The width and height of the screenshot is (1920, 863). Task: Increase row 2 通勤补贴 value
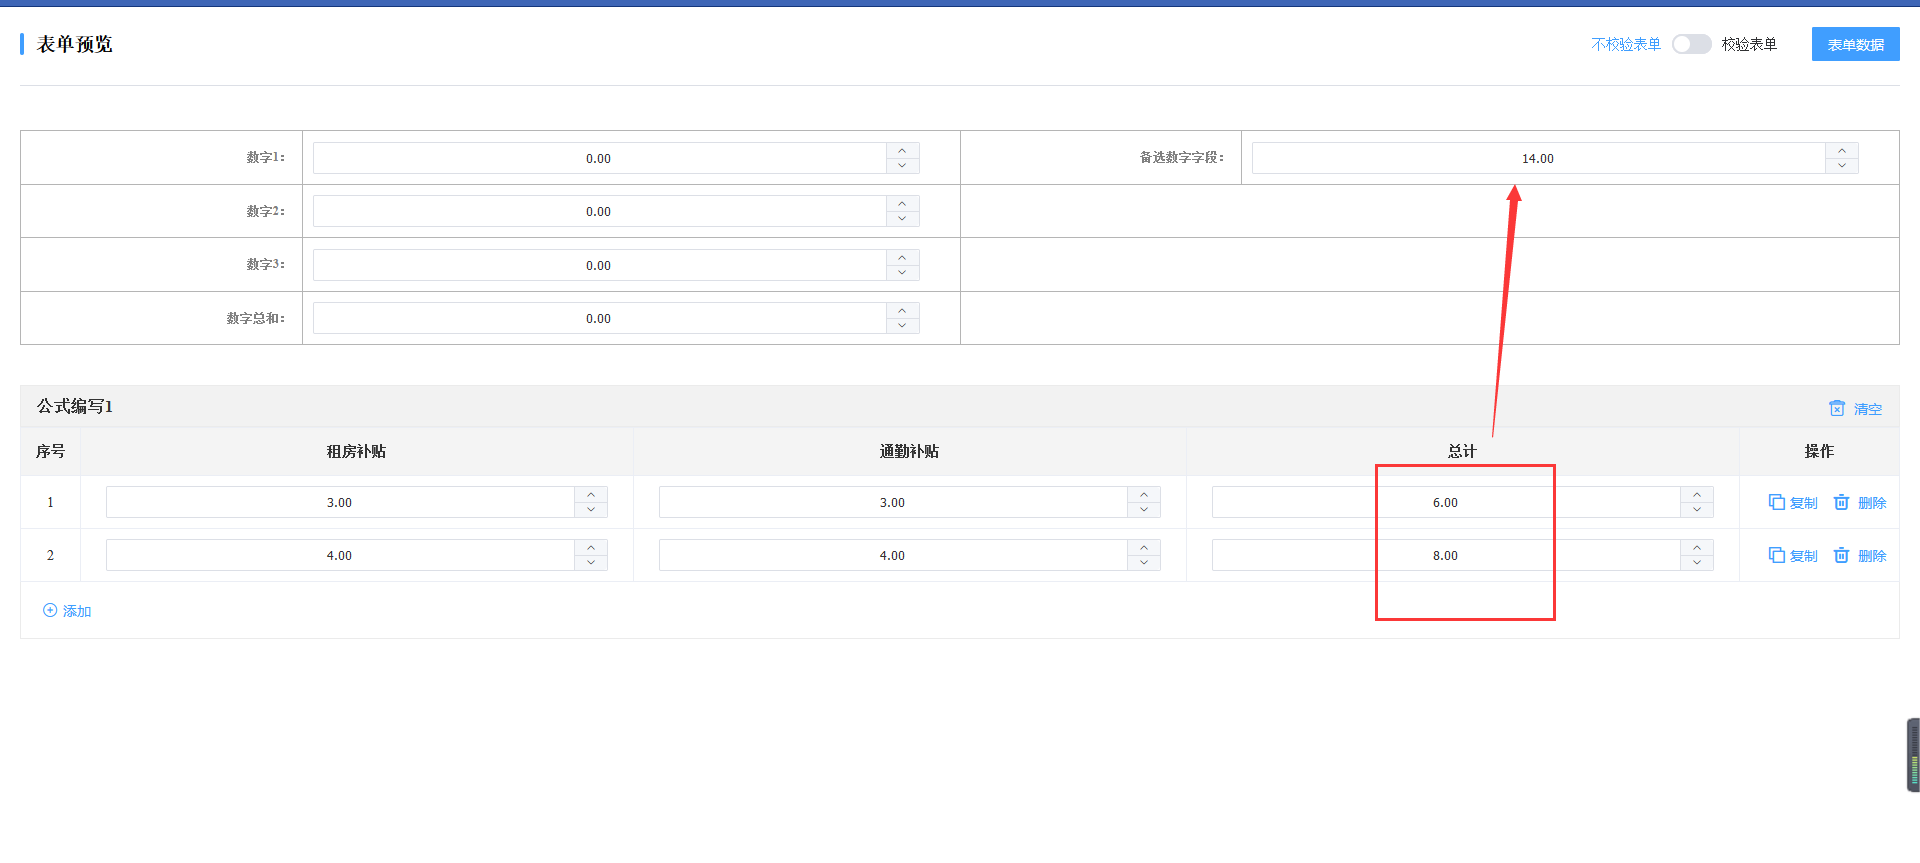1144,547
